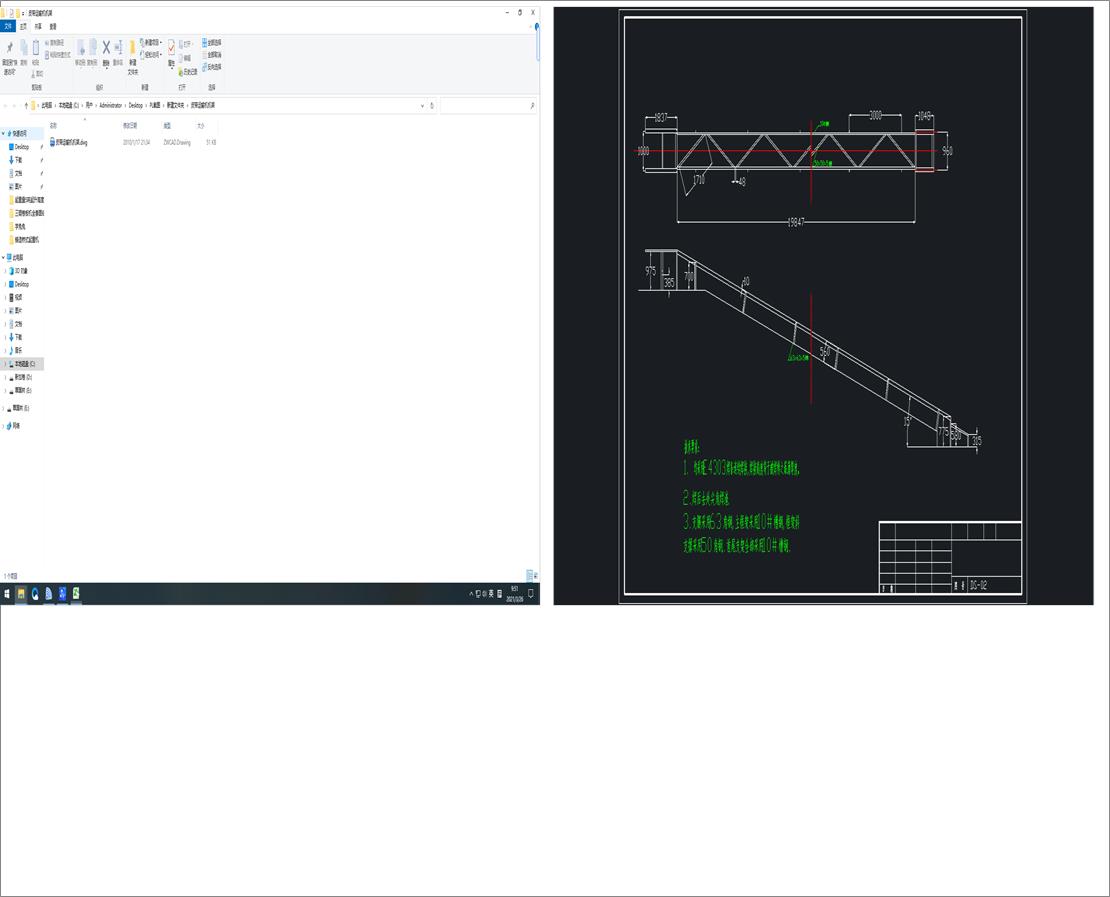Open the Easy access dropdown
This screenshot has width=1110, height=897.
click(x=151, y=55)
